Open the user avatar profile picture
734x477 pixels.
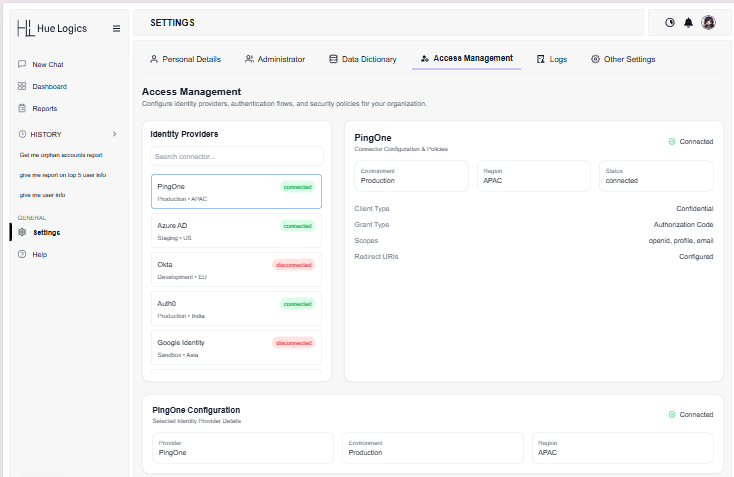(708, 22)
